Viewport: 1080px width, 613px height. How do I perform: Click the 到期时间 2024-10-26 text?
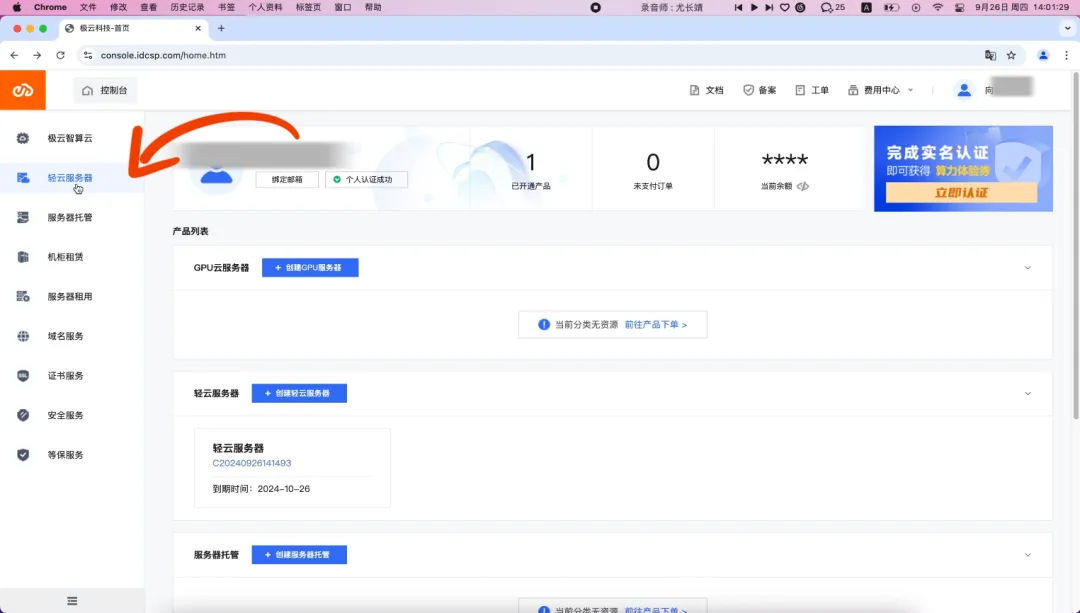(261, 489)
